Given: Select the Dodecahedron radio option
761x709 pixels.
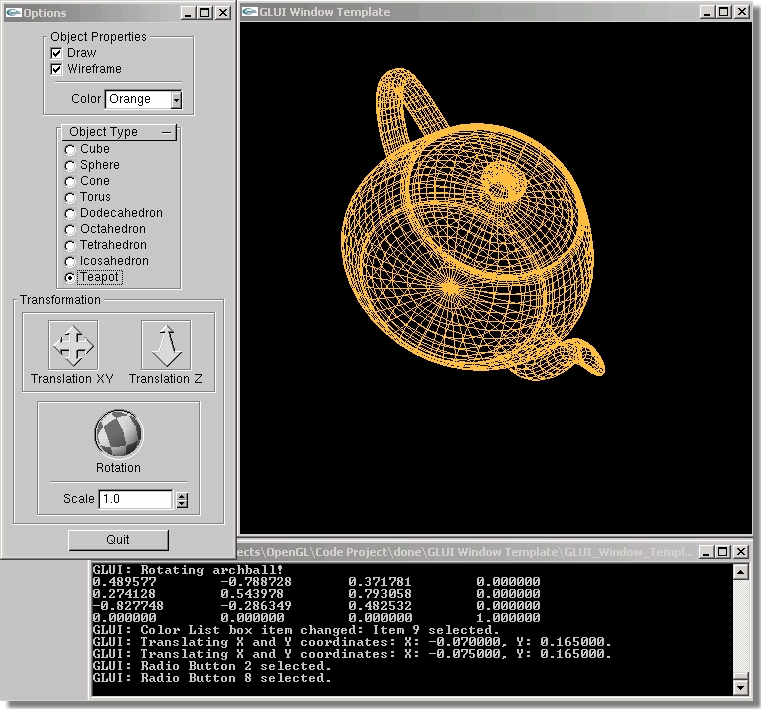Looking at the screenshot, I should pos(70,213).
